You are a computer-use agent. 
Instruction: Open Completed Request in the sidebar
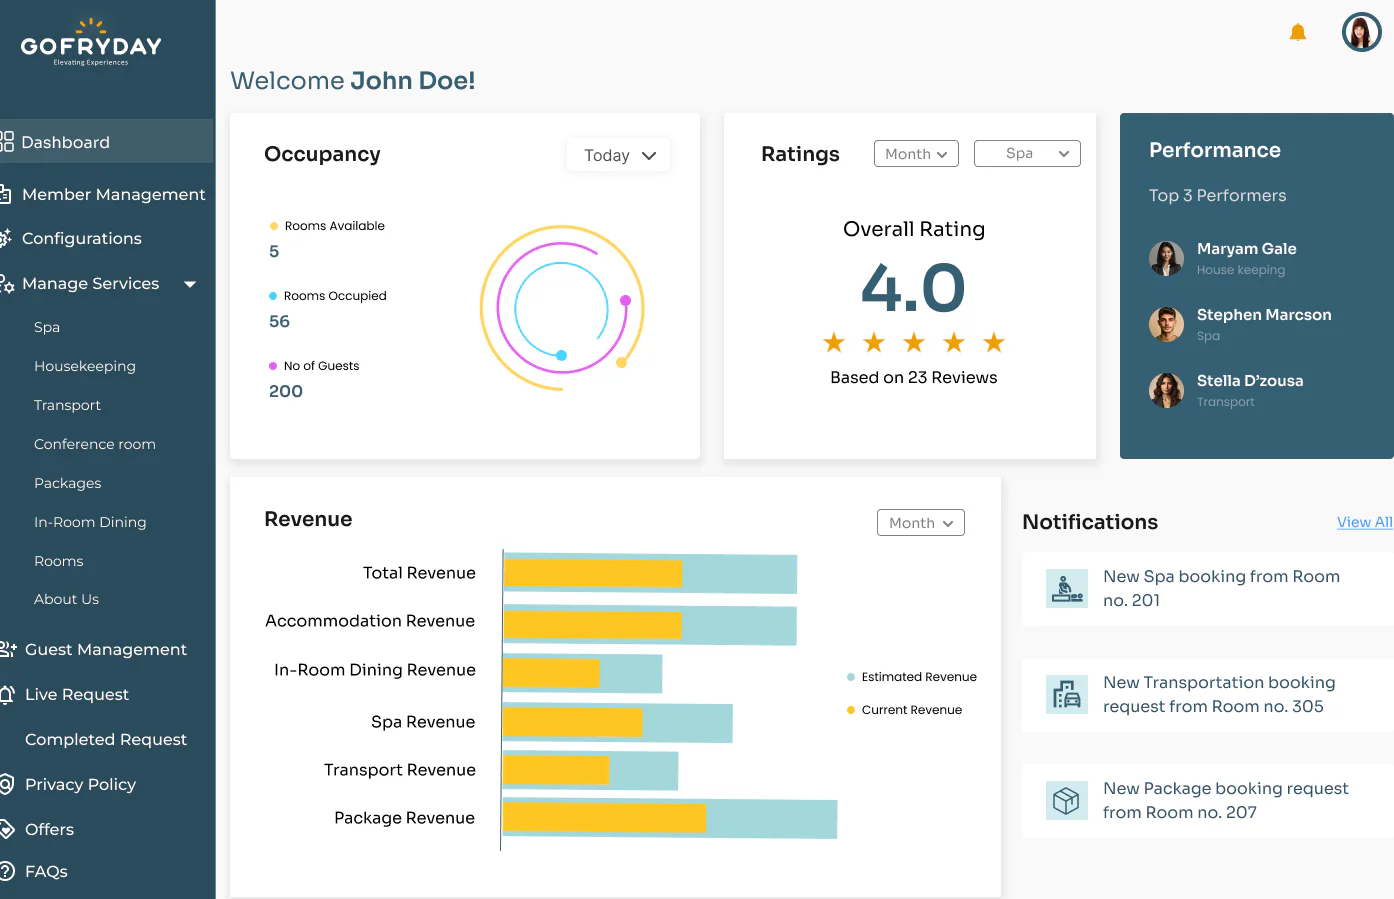[106, 739]
